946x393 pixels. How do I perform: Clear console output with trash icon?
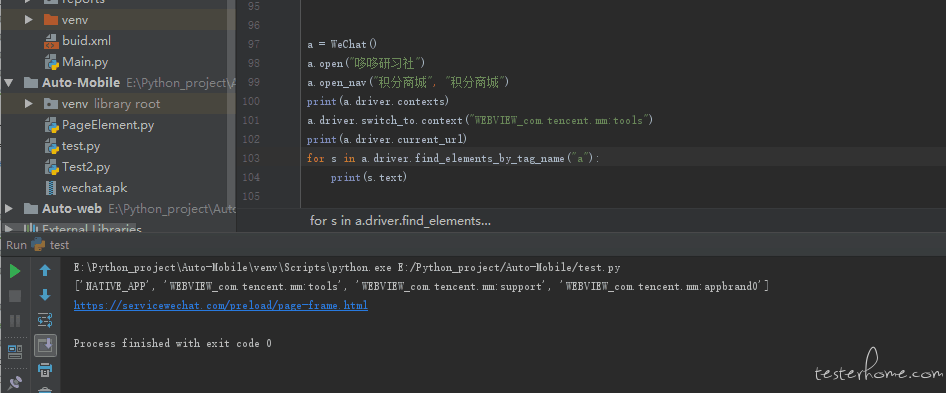click(45, 390)
